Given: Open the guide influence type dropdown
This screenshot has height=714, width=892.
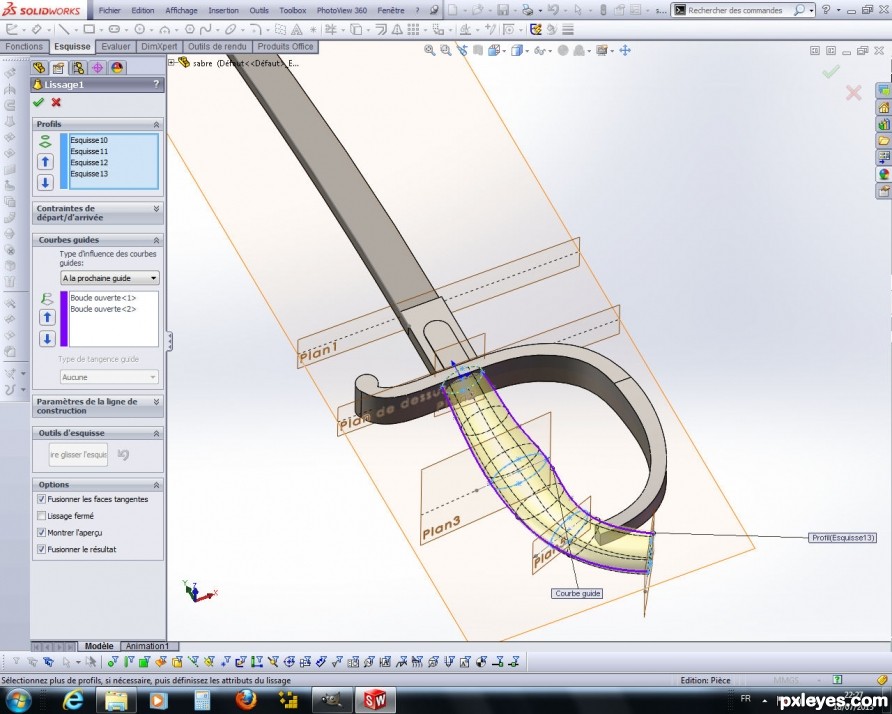Looking at the screenshot, I should pyautogui.click(x=110, y=278).
